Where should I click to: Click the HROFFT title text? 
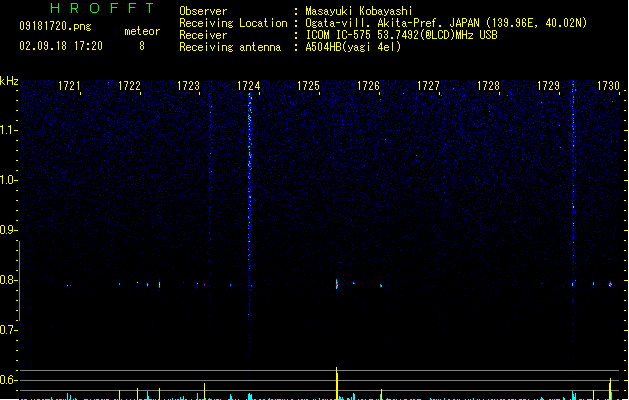103,8
